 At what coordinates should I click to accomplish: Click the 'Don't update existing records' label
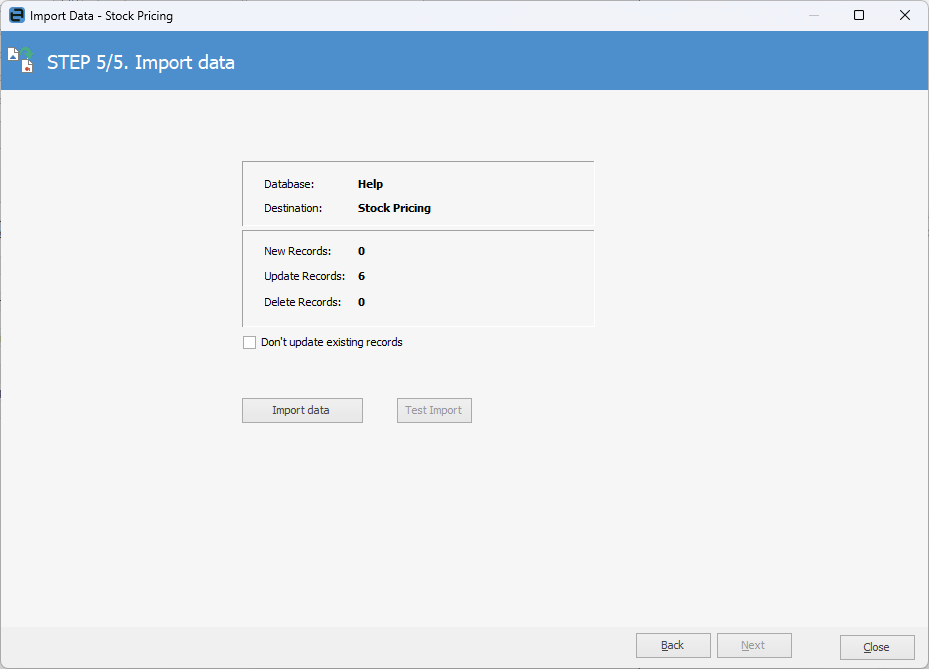tap(331, 342)
